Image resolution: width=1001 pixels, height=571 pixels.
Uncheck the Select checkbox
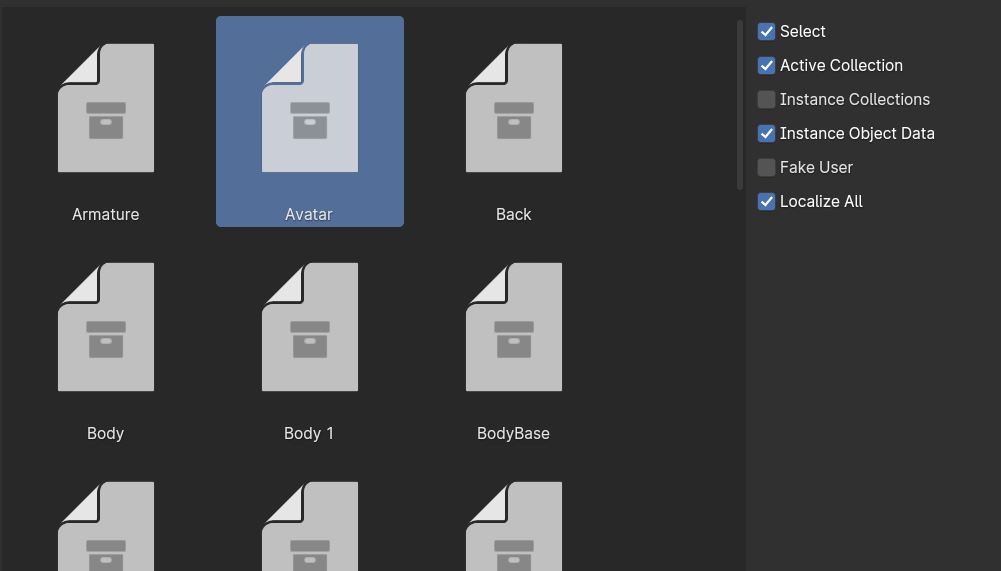[x=766, y=31]
